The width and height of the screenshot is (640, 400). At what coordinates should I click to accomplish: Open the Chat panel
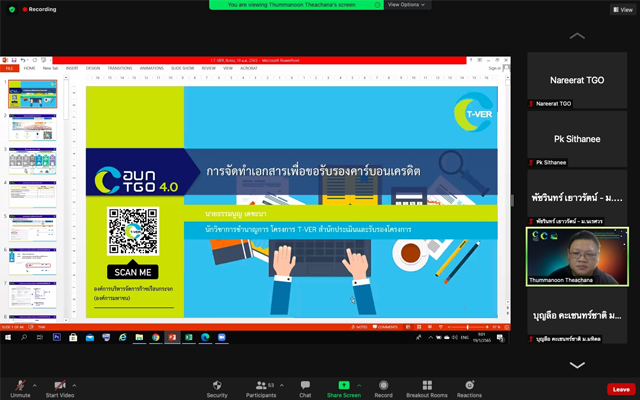pos(305,389)
